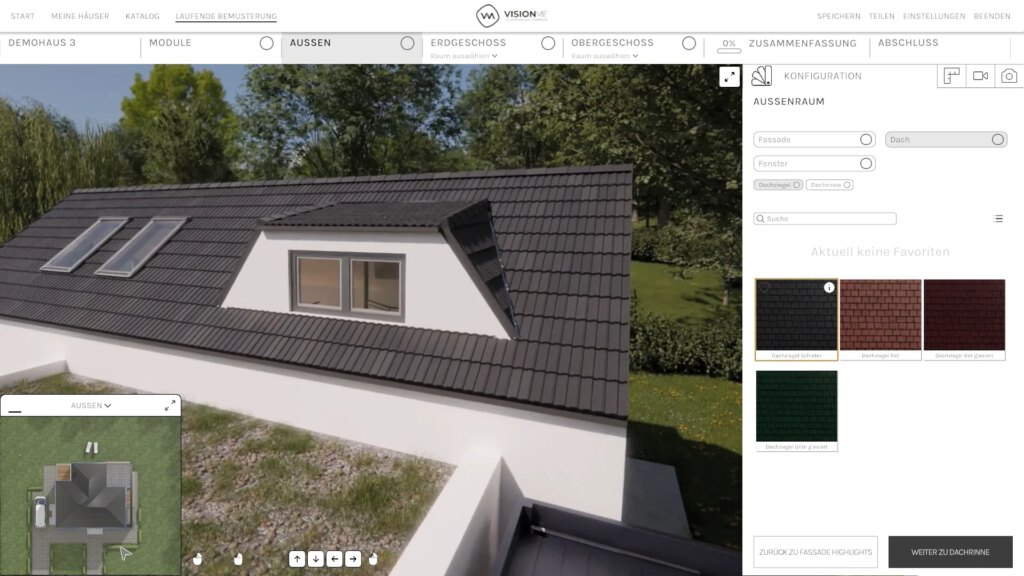Select the Fenster category radio button
This screenshot has width=1024, height=576.
click(866, 164)
